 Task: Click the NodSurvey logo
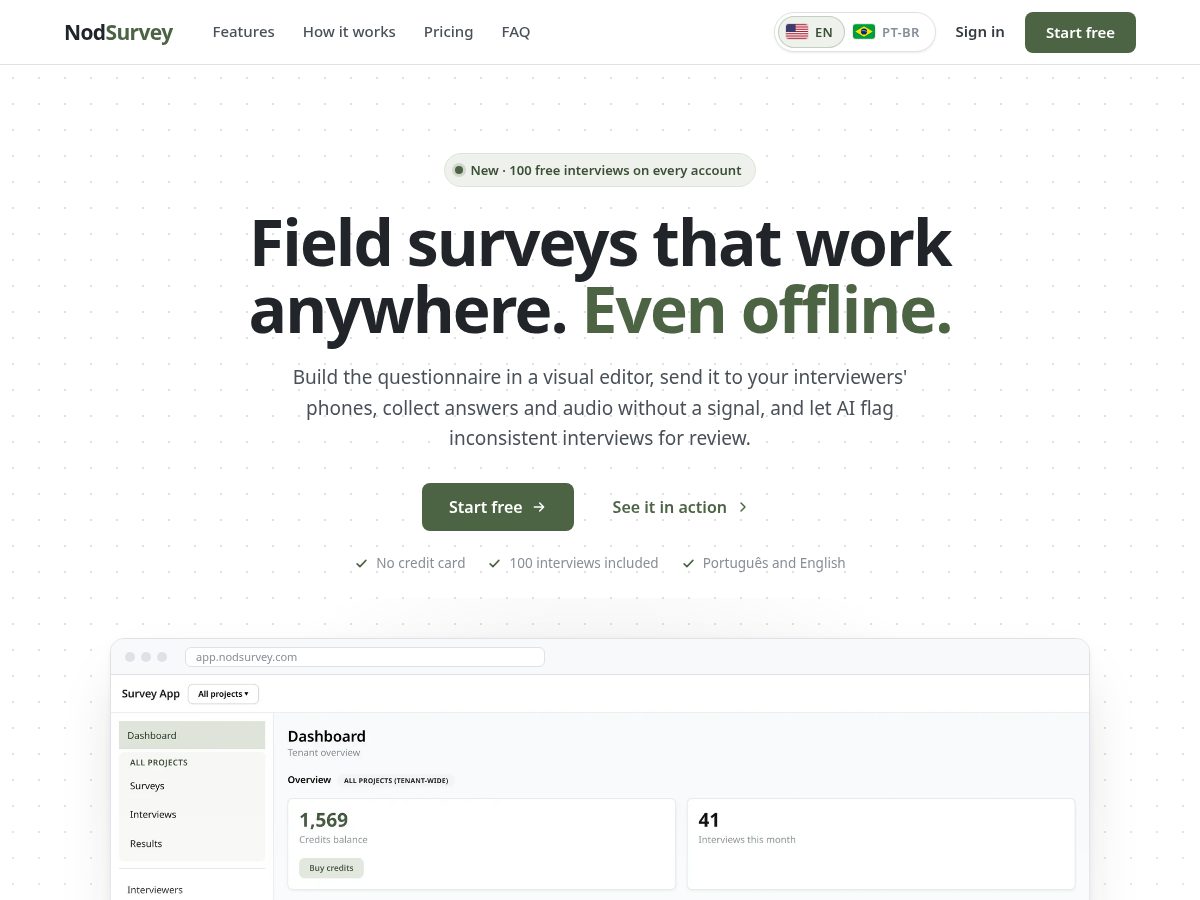[x=118, y=32]
